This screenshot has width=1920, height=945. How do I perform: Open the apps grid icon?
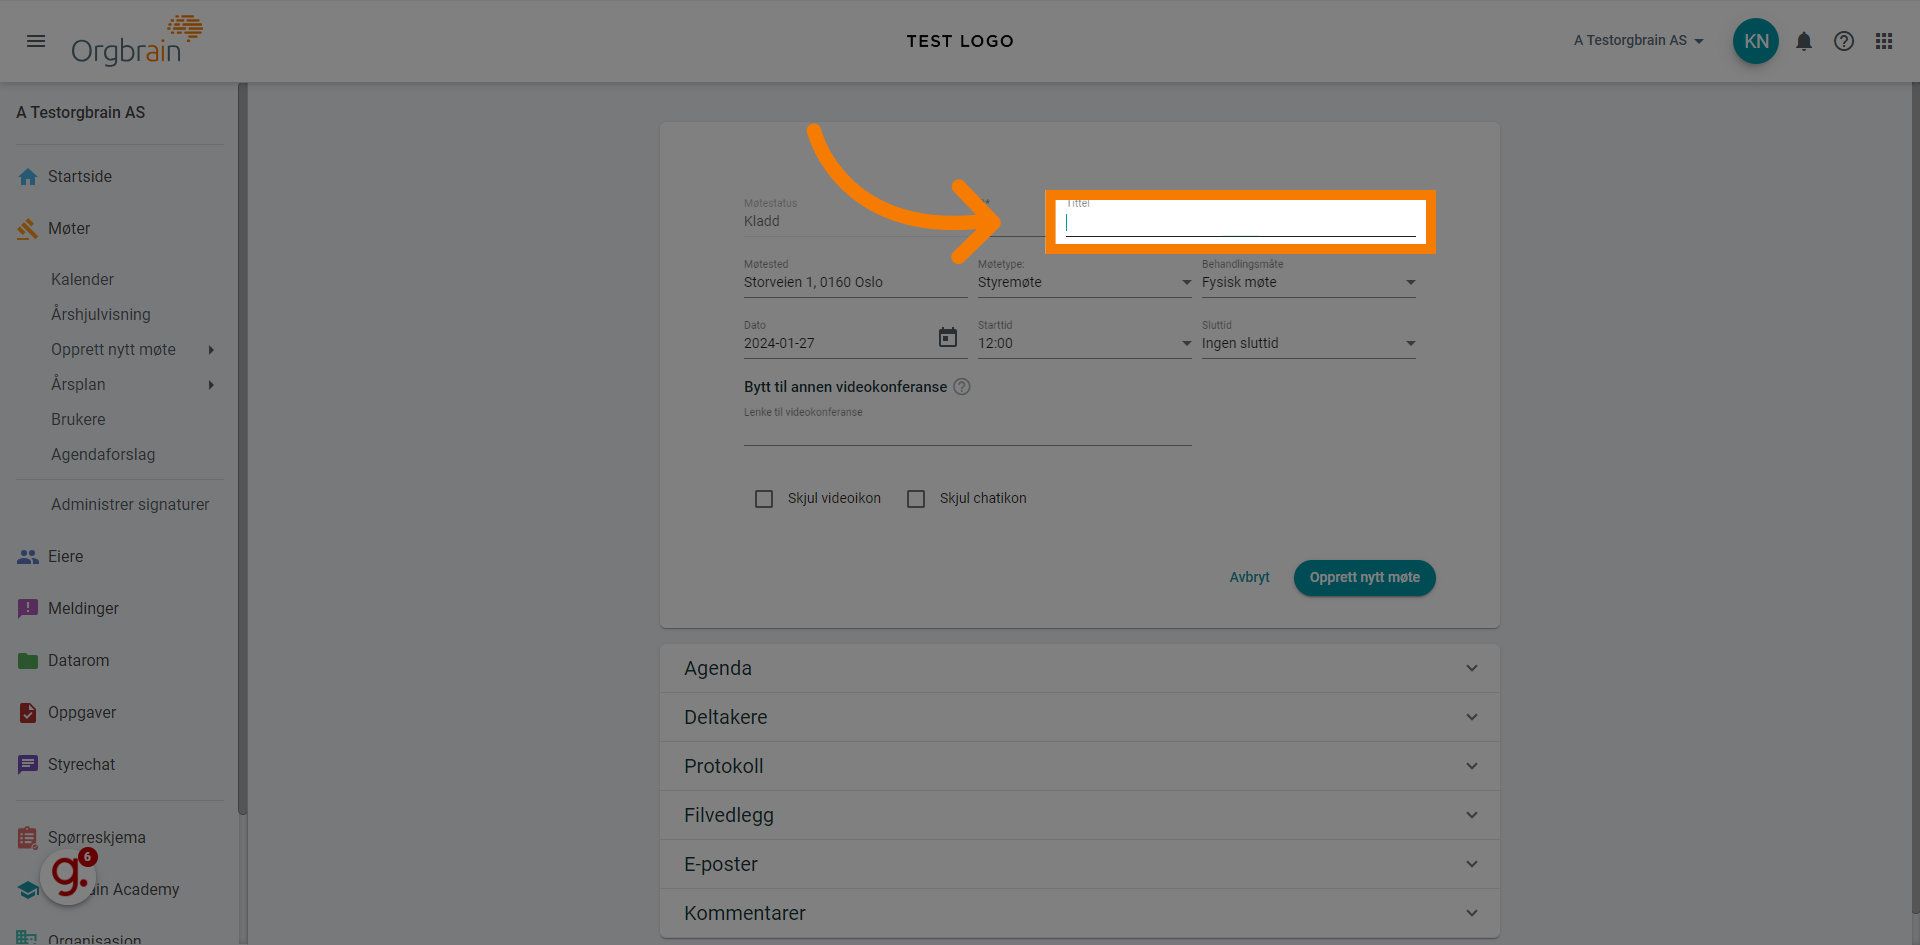coord(1884,41)
